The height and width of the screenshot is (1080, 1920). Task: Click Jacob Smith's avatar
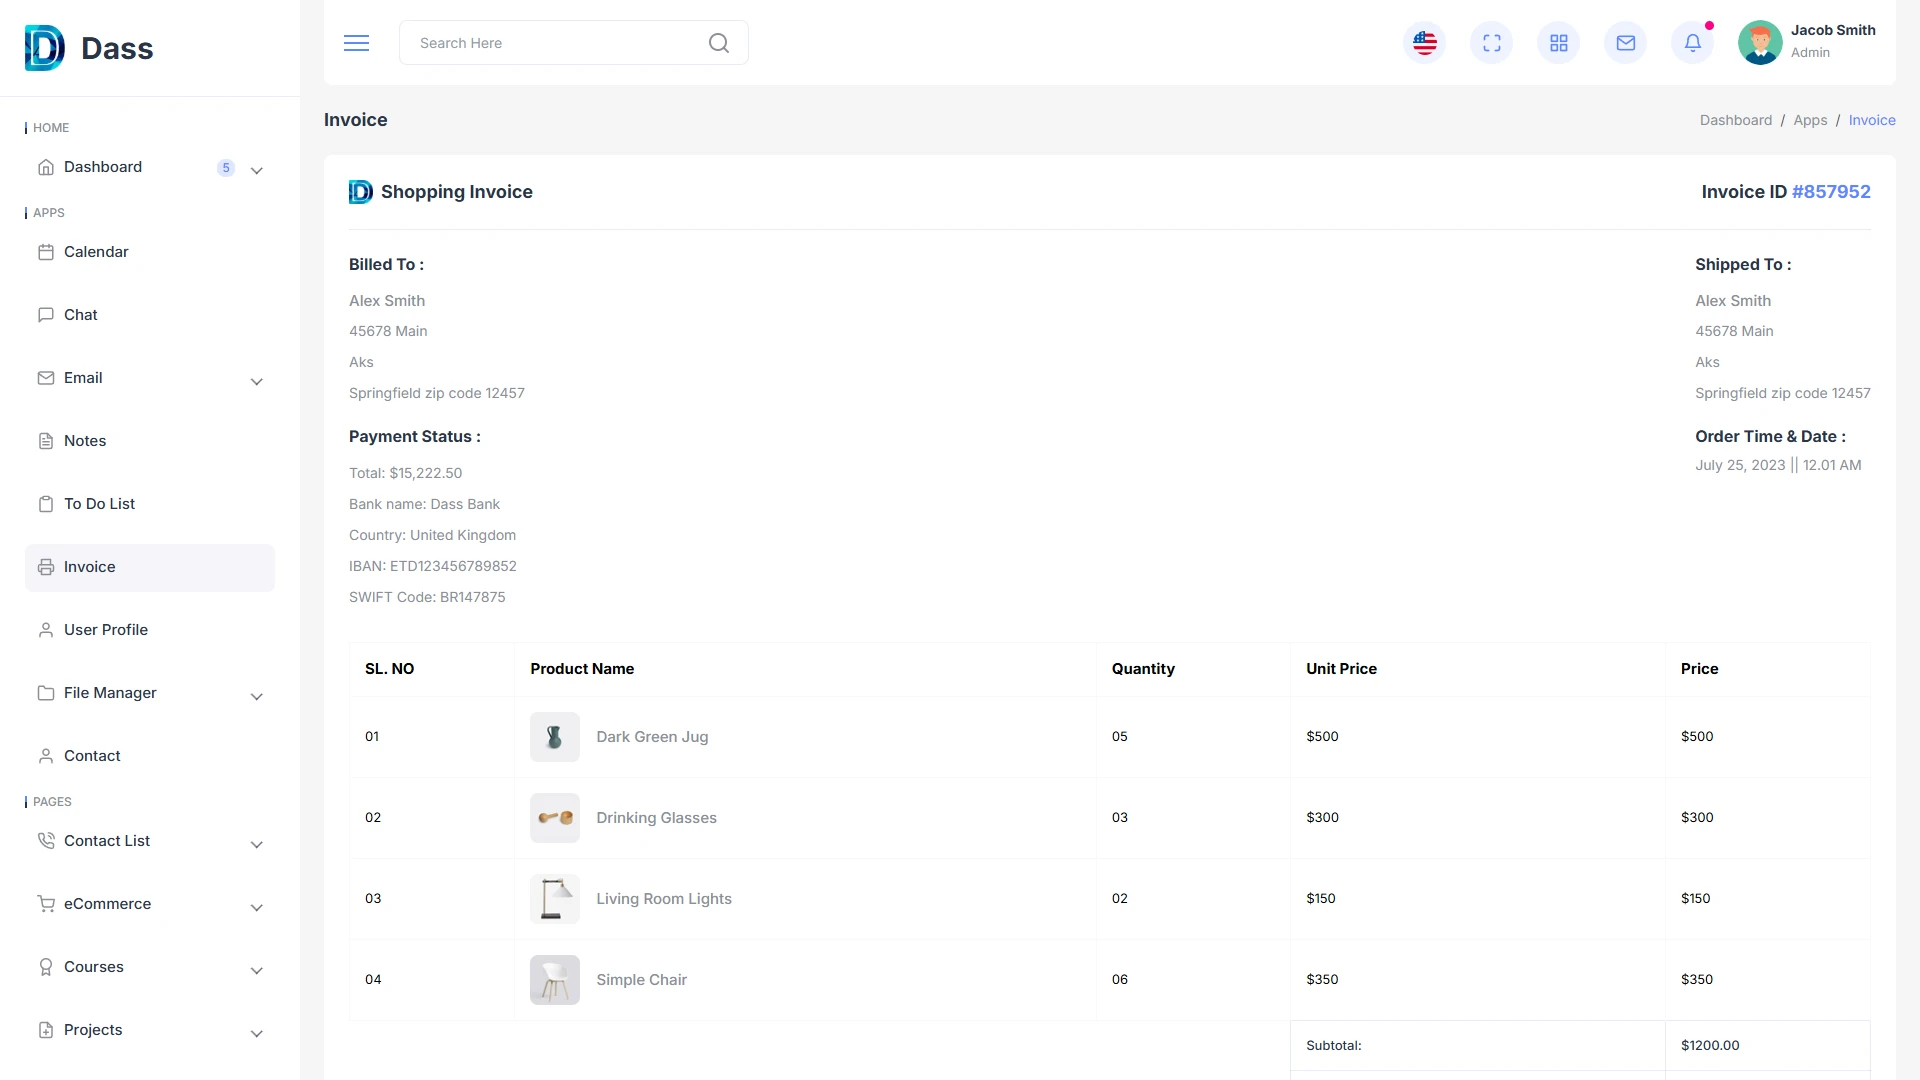(1760, 42)
